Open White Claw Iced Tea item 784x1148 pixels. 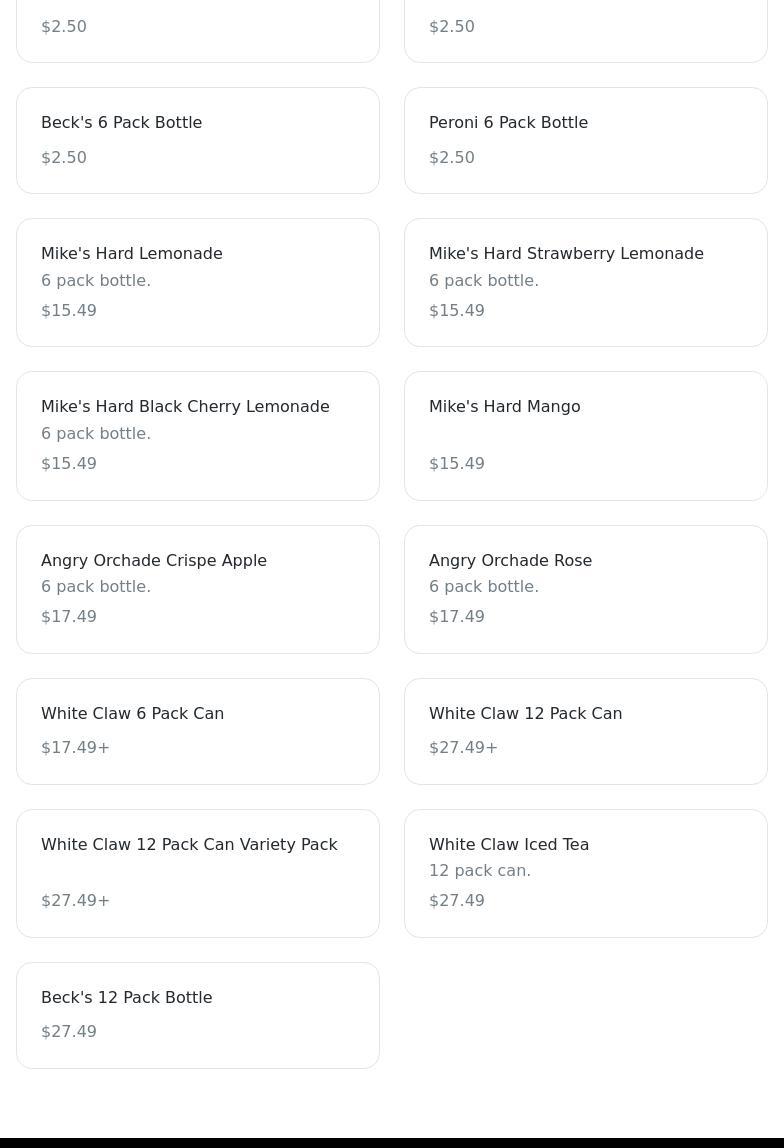(586, 873)
